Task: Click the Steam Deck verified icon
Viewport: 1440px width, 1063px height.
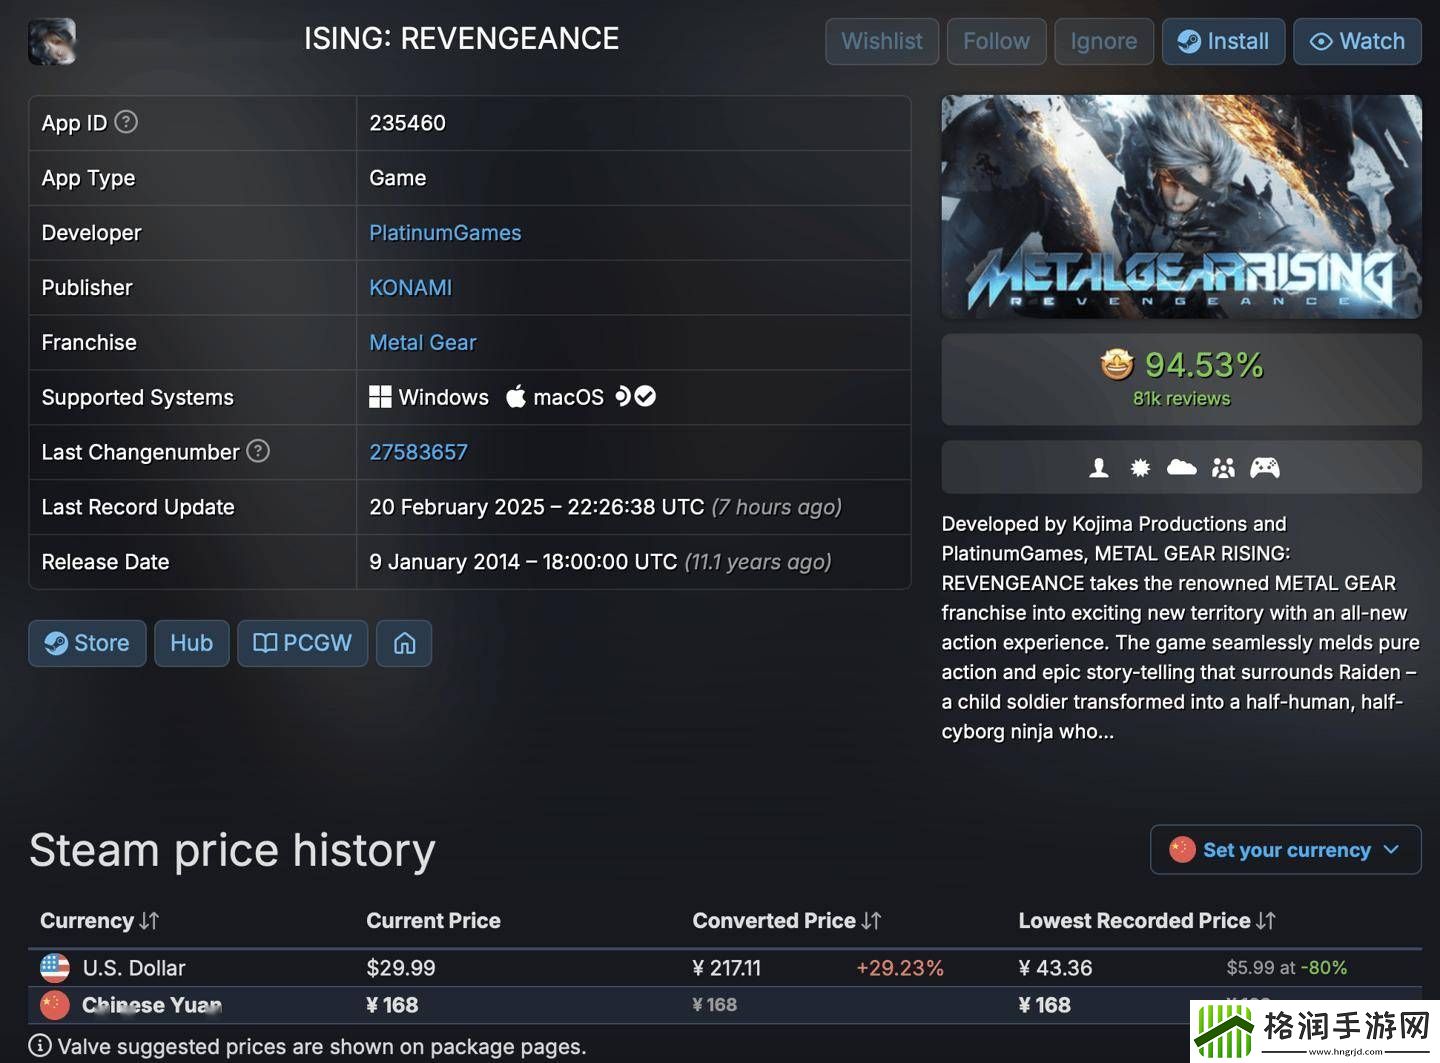Action: (x=635, y=397)
